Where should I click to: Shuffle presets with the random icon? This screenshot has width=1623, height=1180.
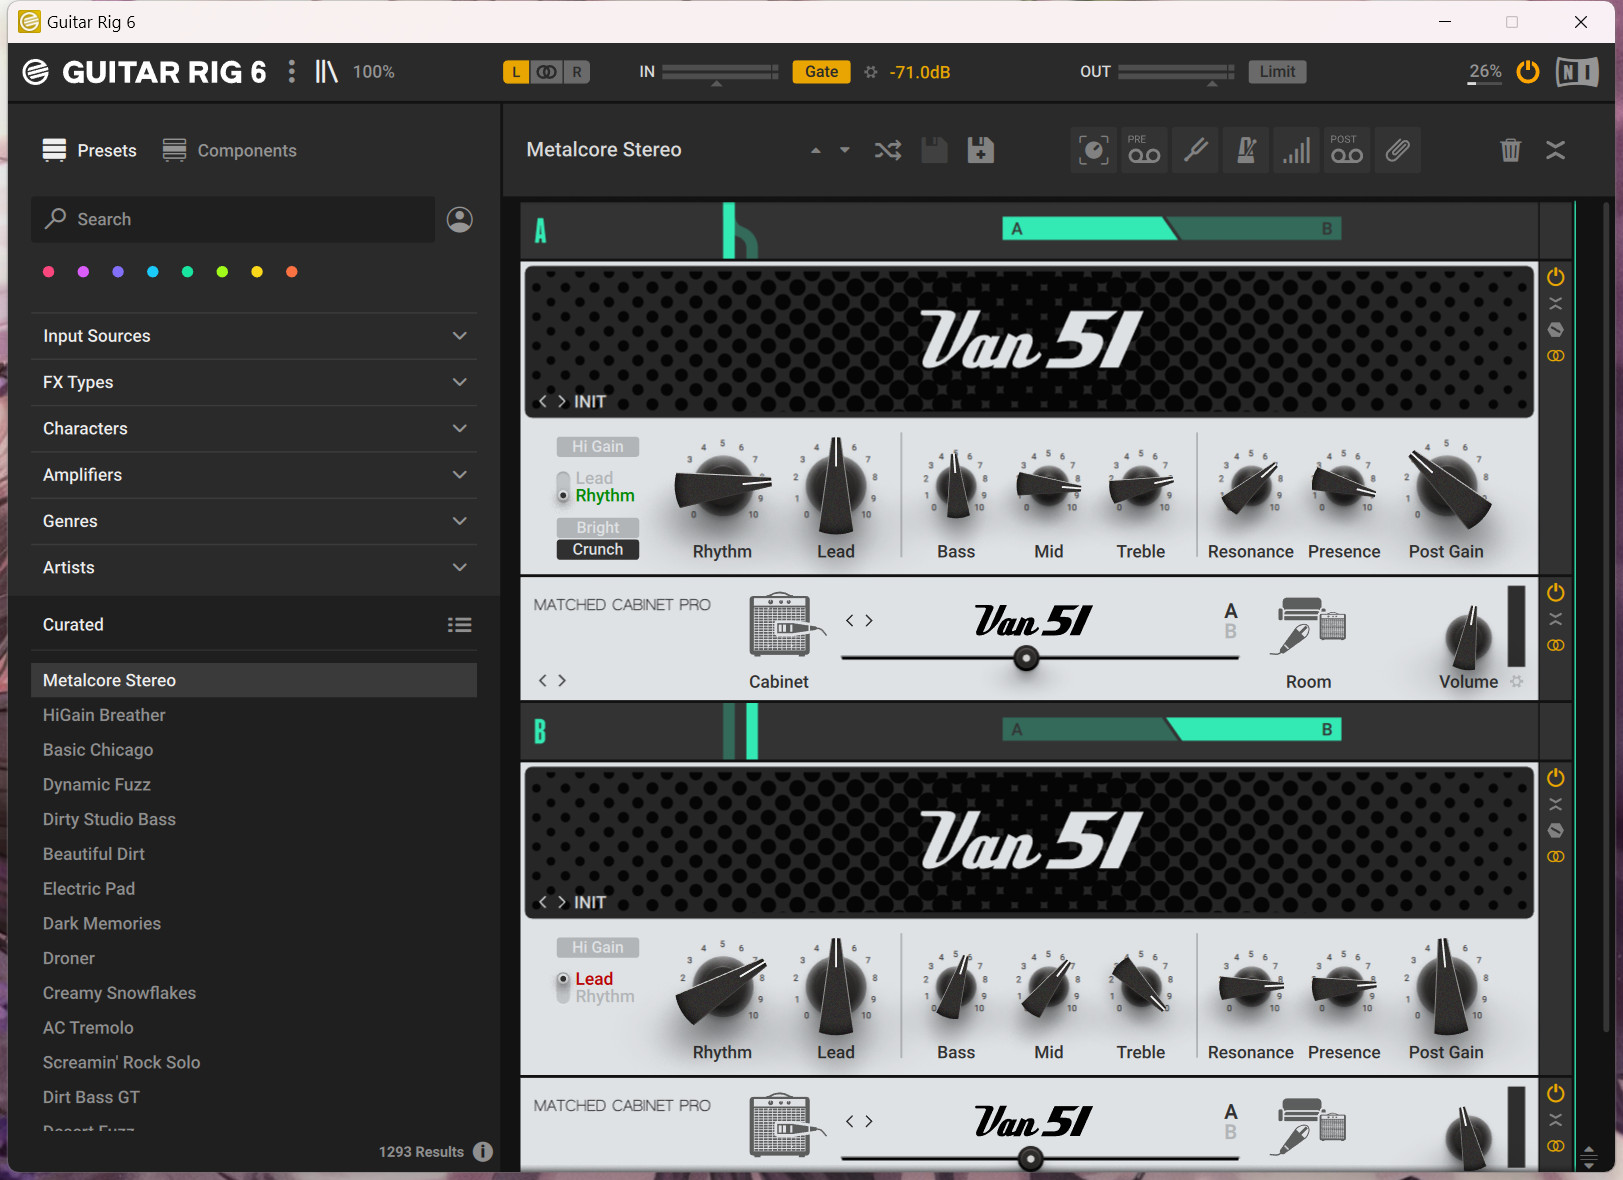[x=887, y=150]
